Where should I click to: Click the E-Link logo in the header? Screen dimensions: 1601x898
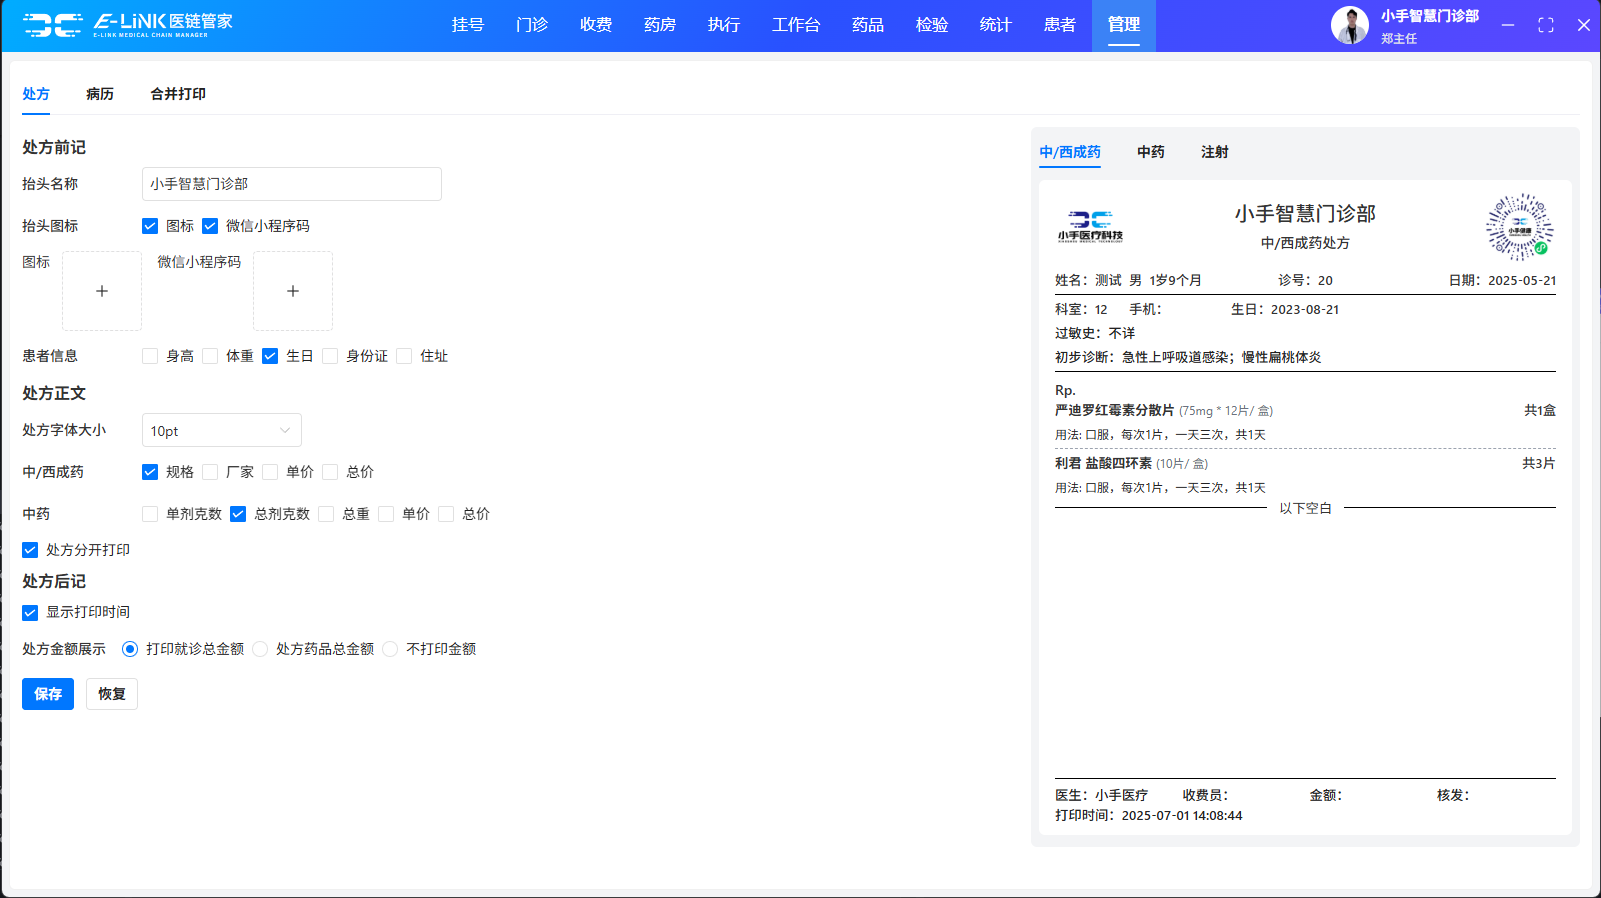tap(127, 25)
